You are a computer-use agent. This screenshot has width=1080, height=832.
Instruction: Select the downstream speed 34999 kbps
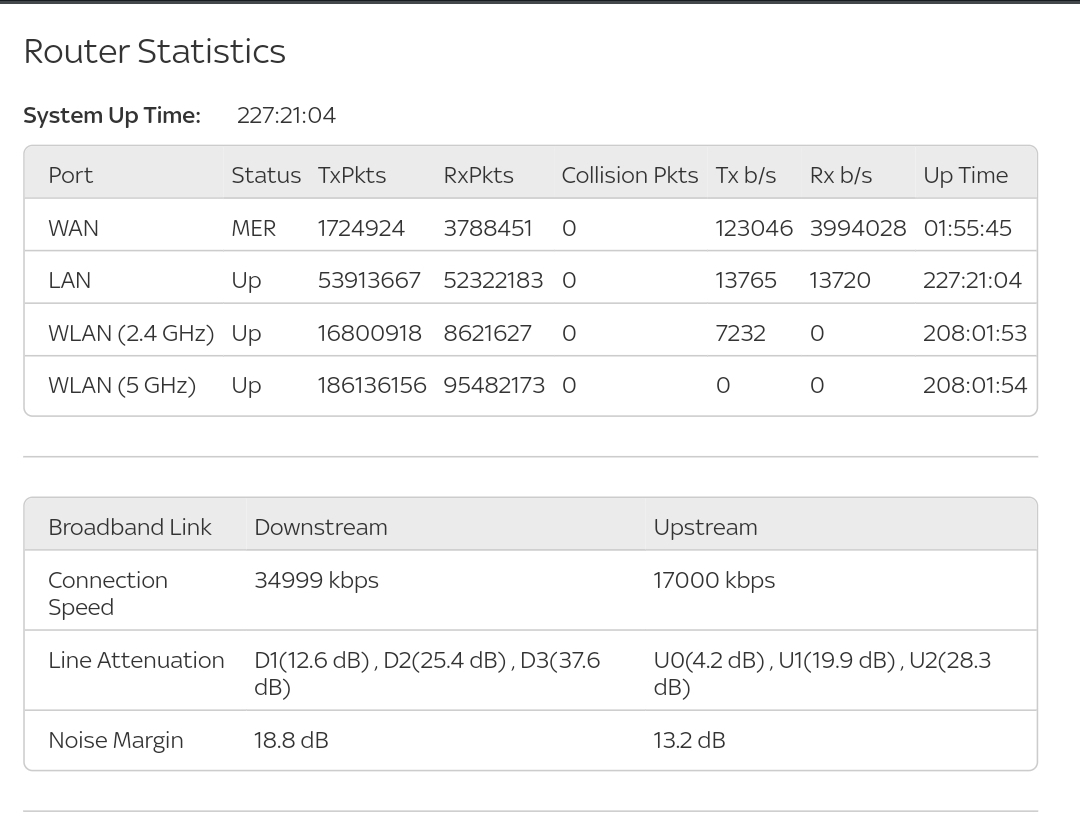coord(316,581)
